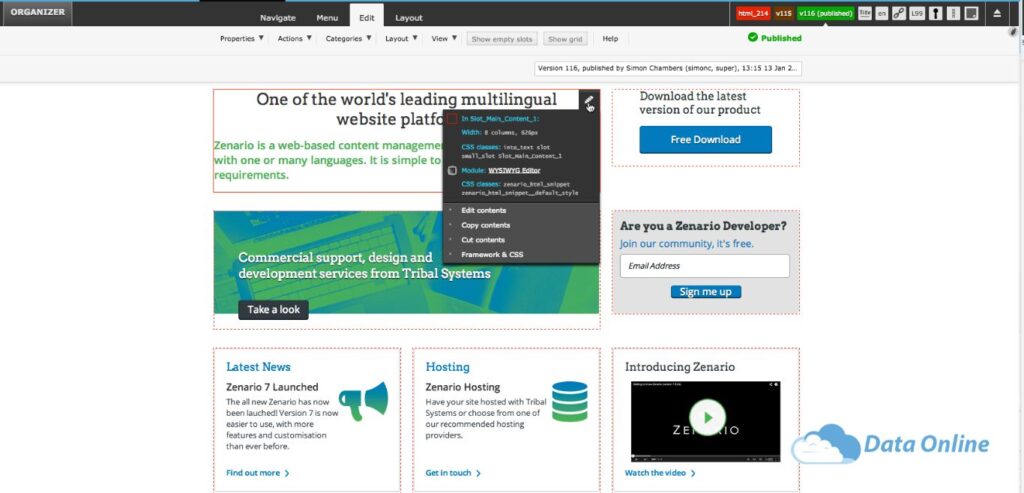Switch to the Layout tab

(x=409, y=18)
